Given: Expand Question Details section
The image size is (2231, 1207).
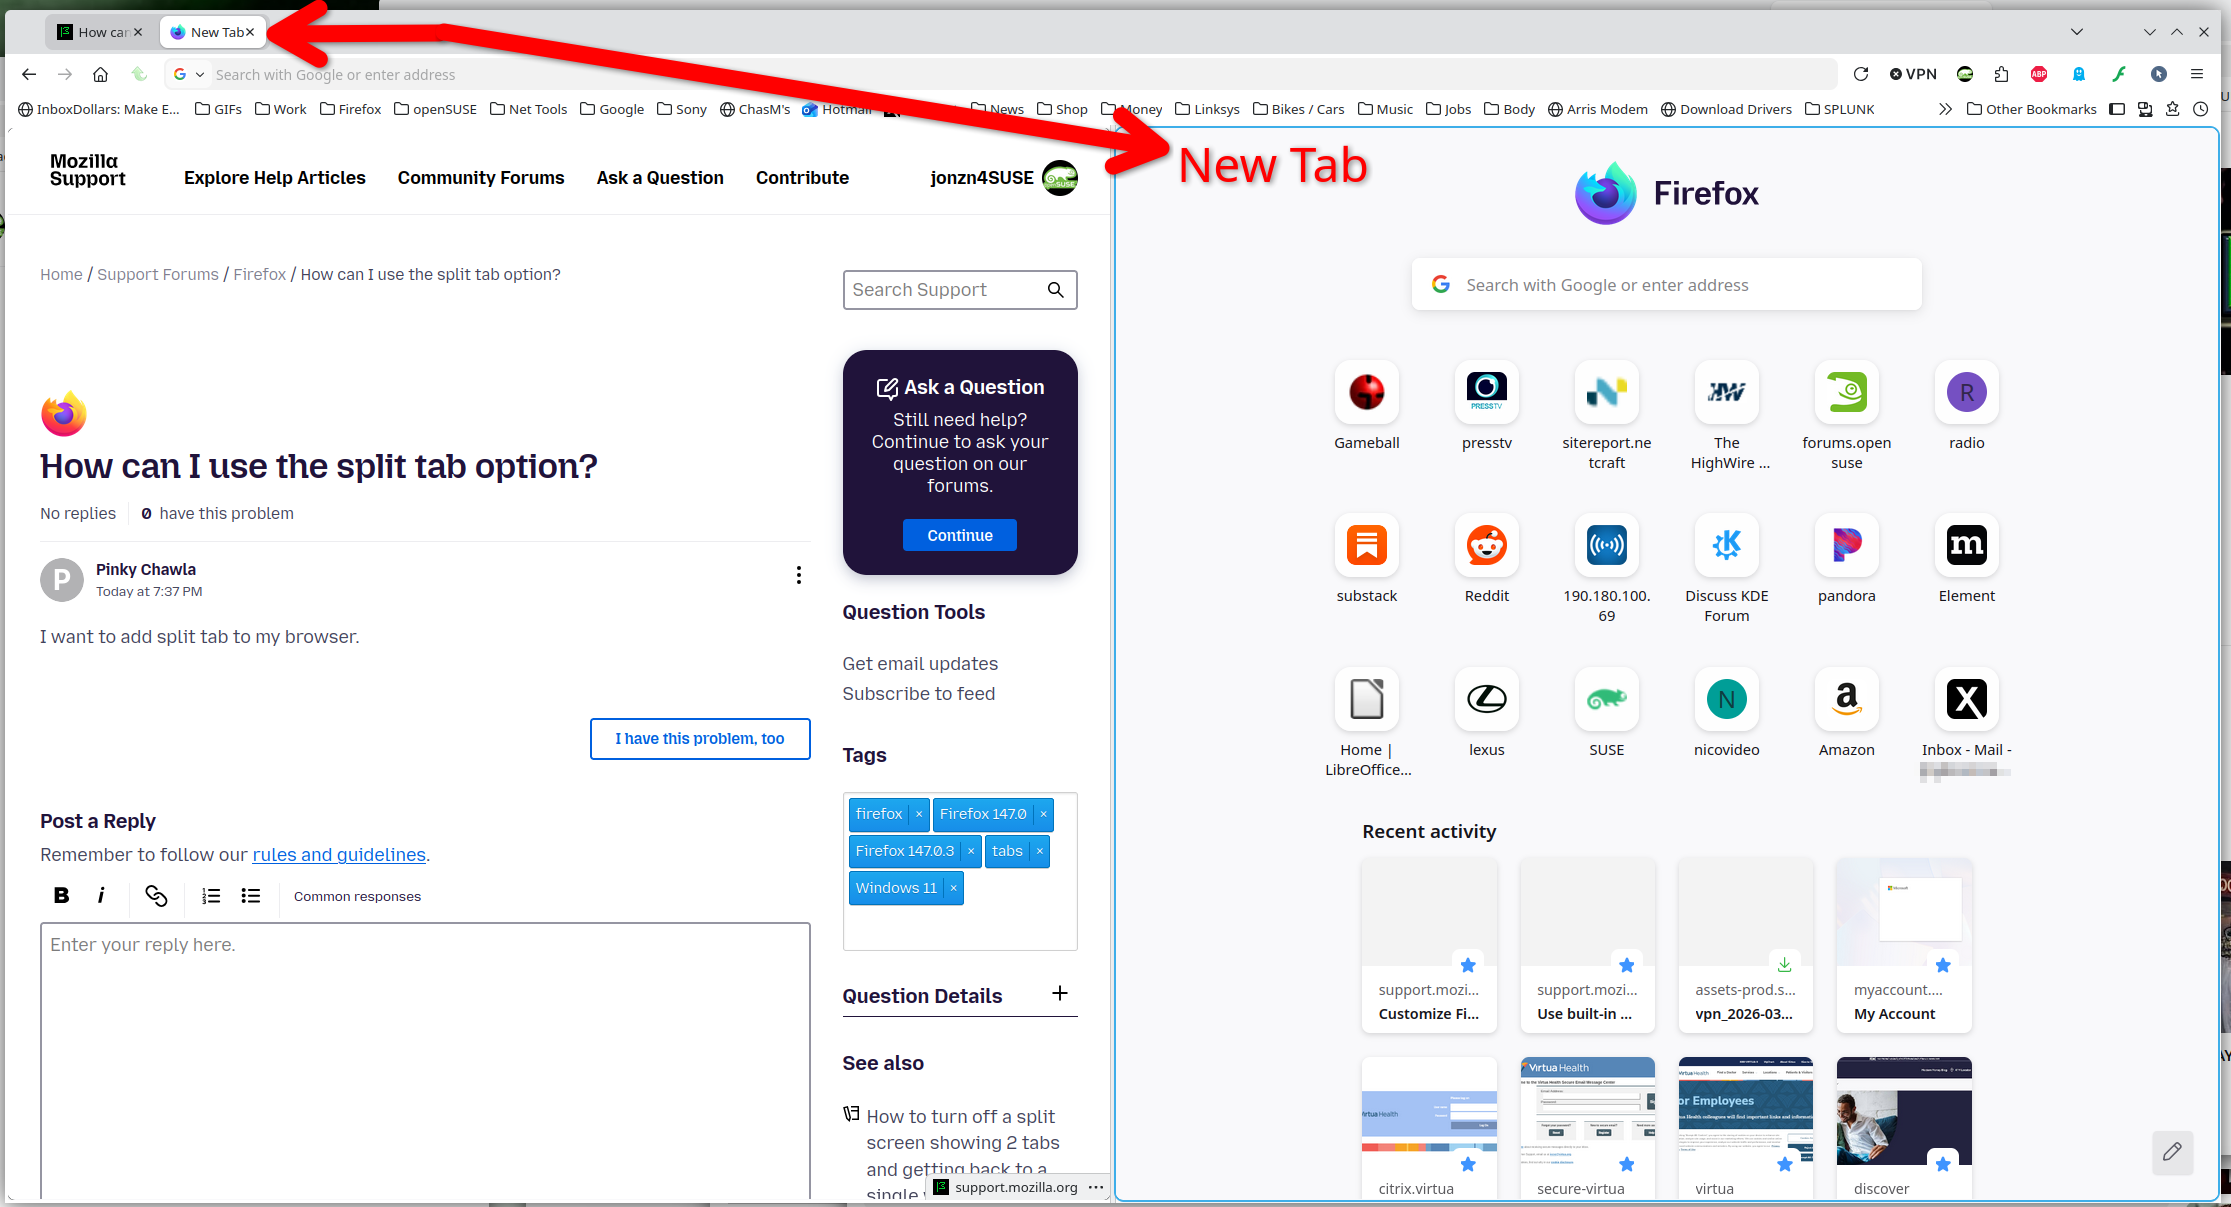Looking at the screenshot, I should [1060, 994].
